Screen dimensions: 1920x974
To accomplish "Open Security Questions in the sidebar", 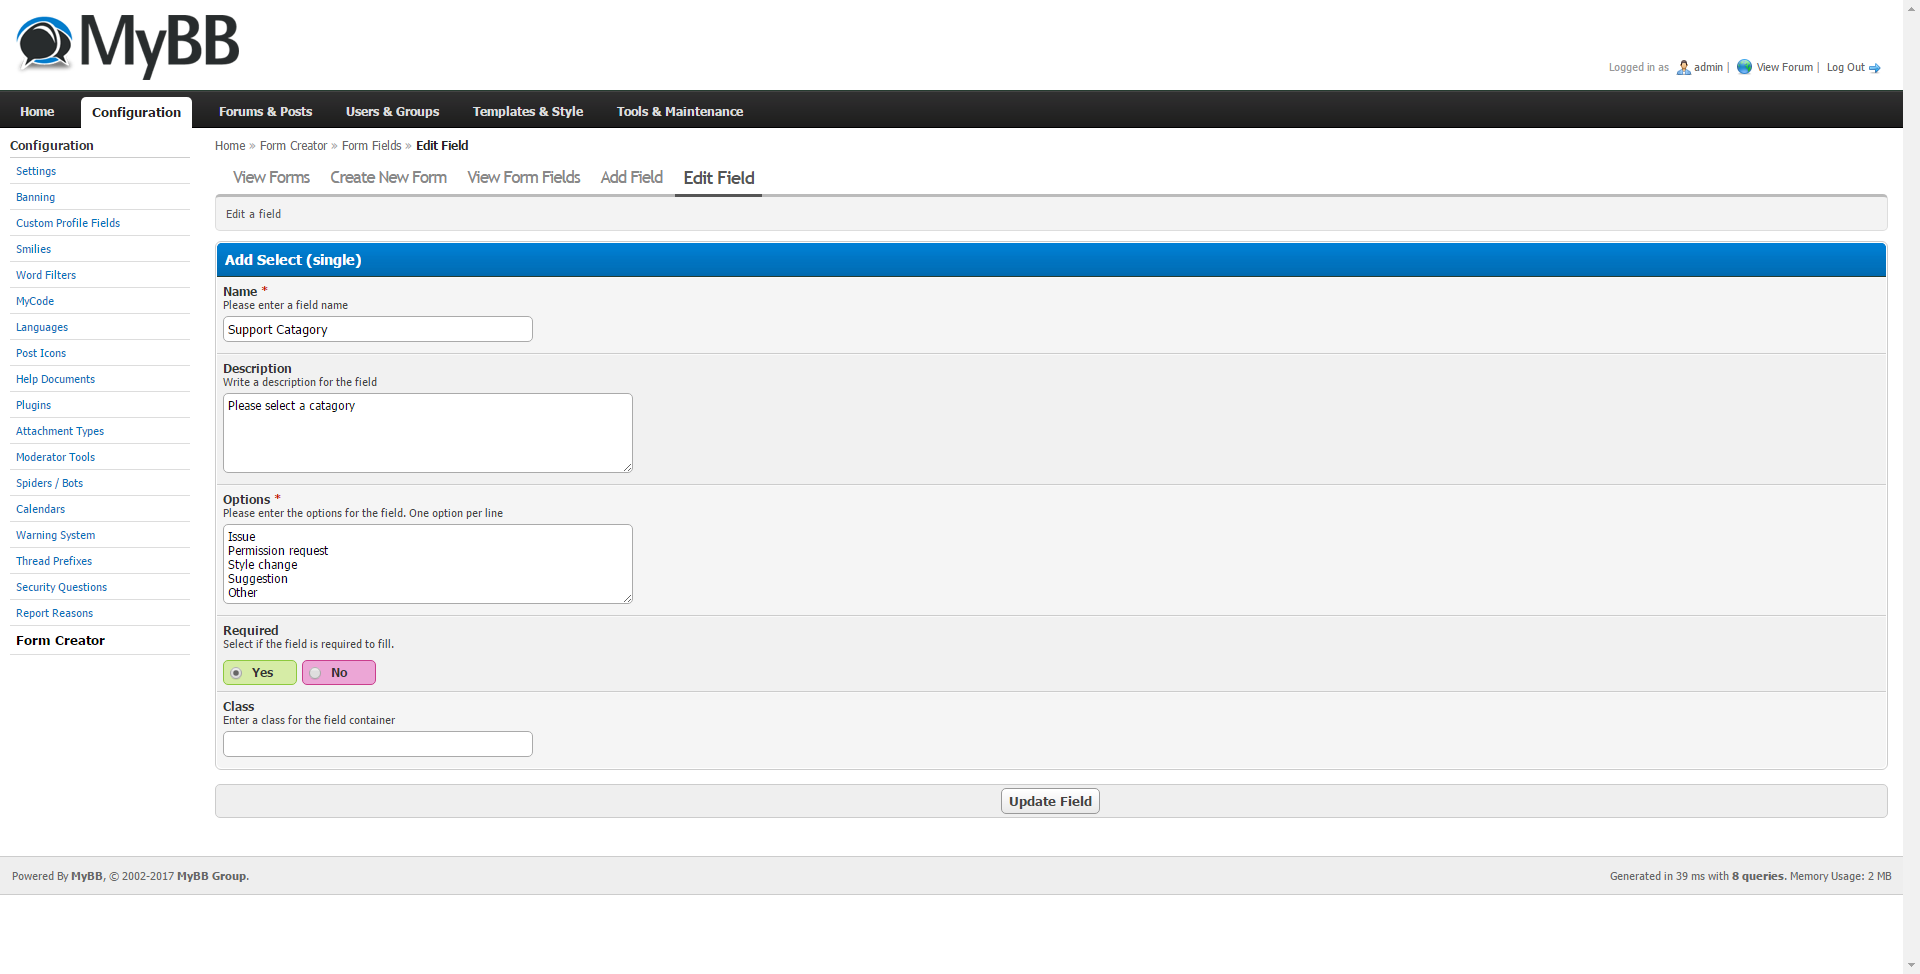I will [x=61, y=587].
